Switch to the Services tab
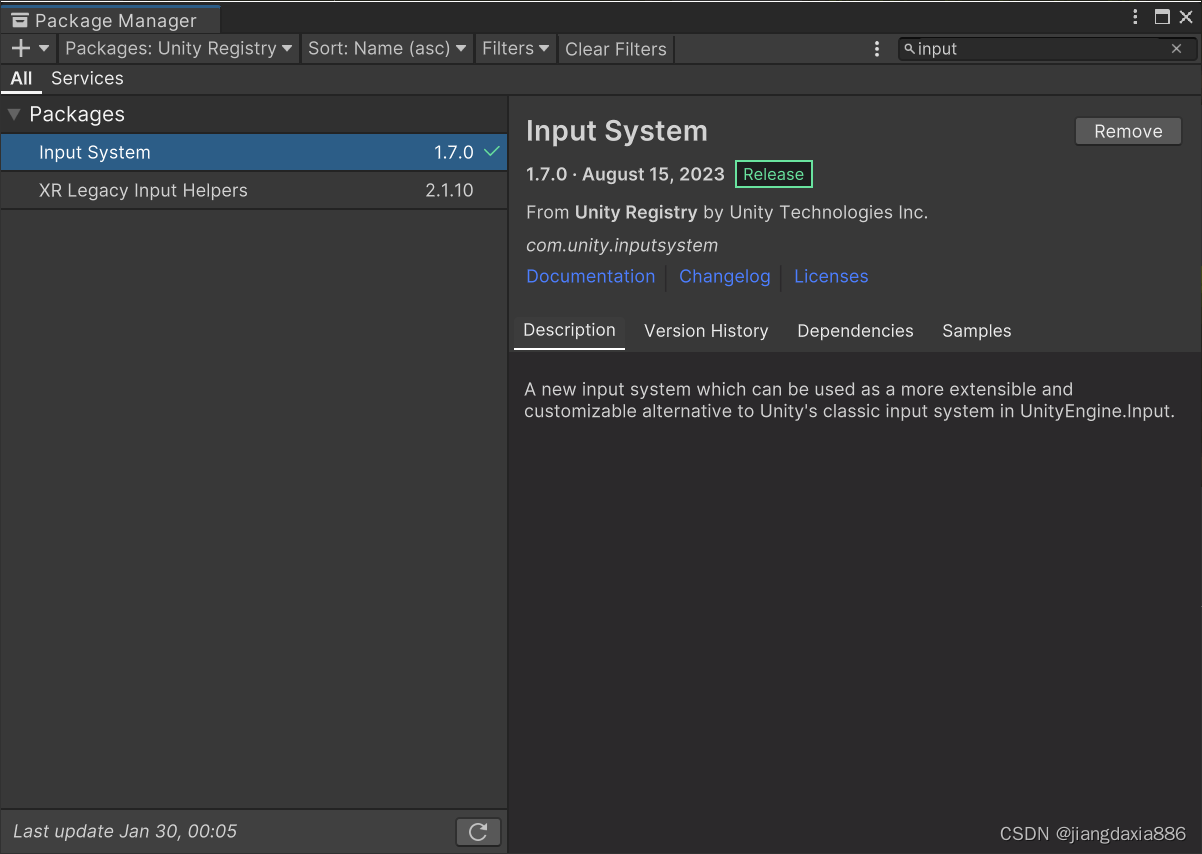Image resolution: width=1202 pixels, height=854 pixels. click(x=87, y=78)
